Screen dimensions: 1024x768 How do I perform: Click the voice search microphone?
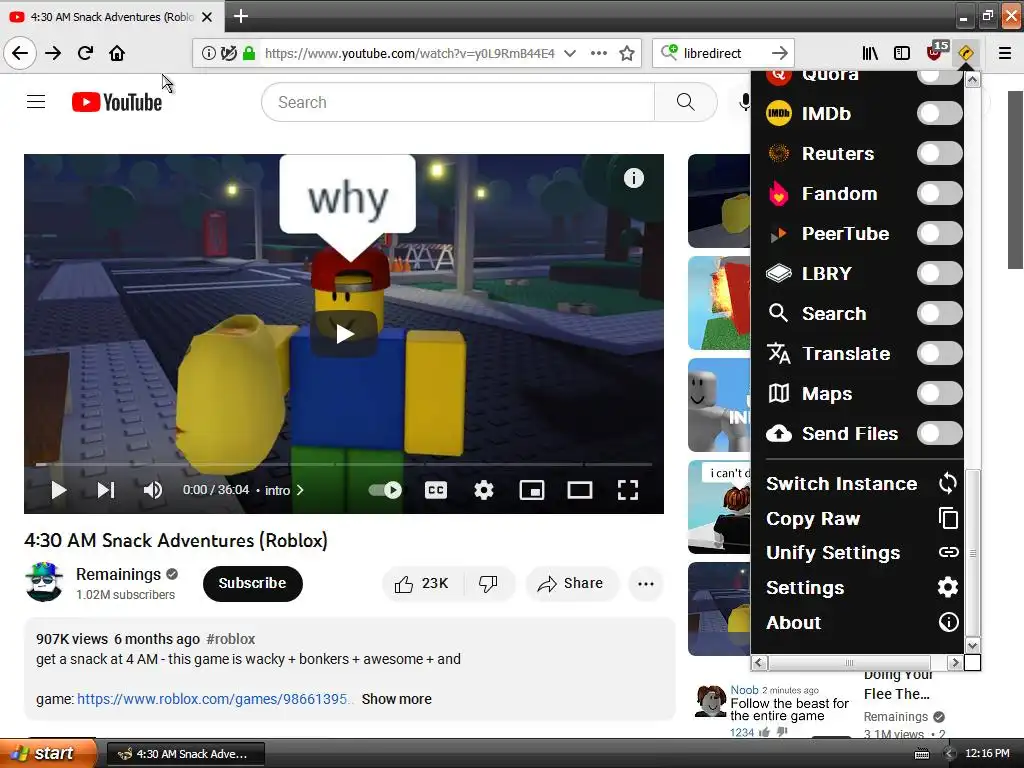(744, 102)
